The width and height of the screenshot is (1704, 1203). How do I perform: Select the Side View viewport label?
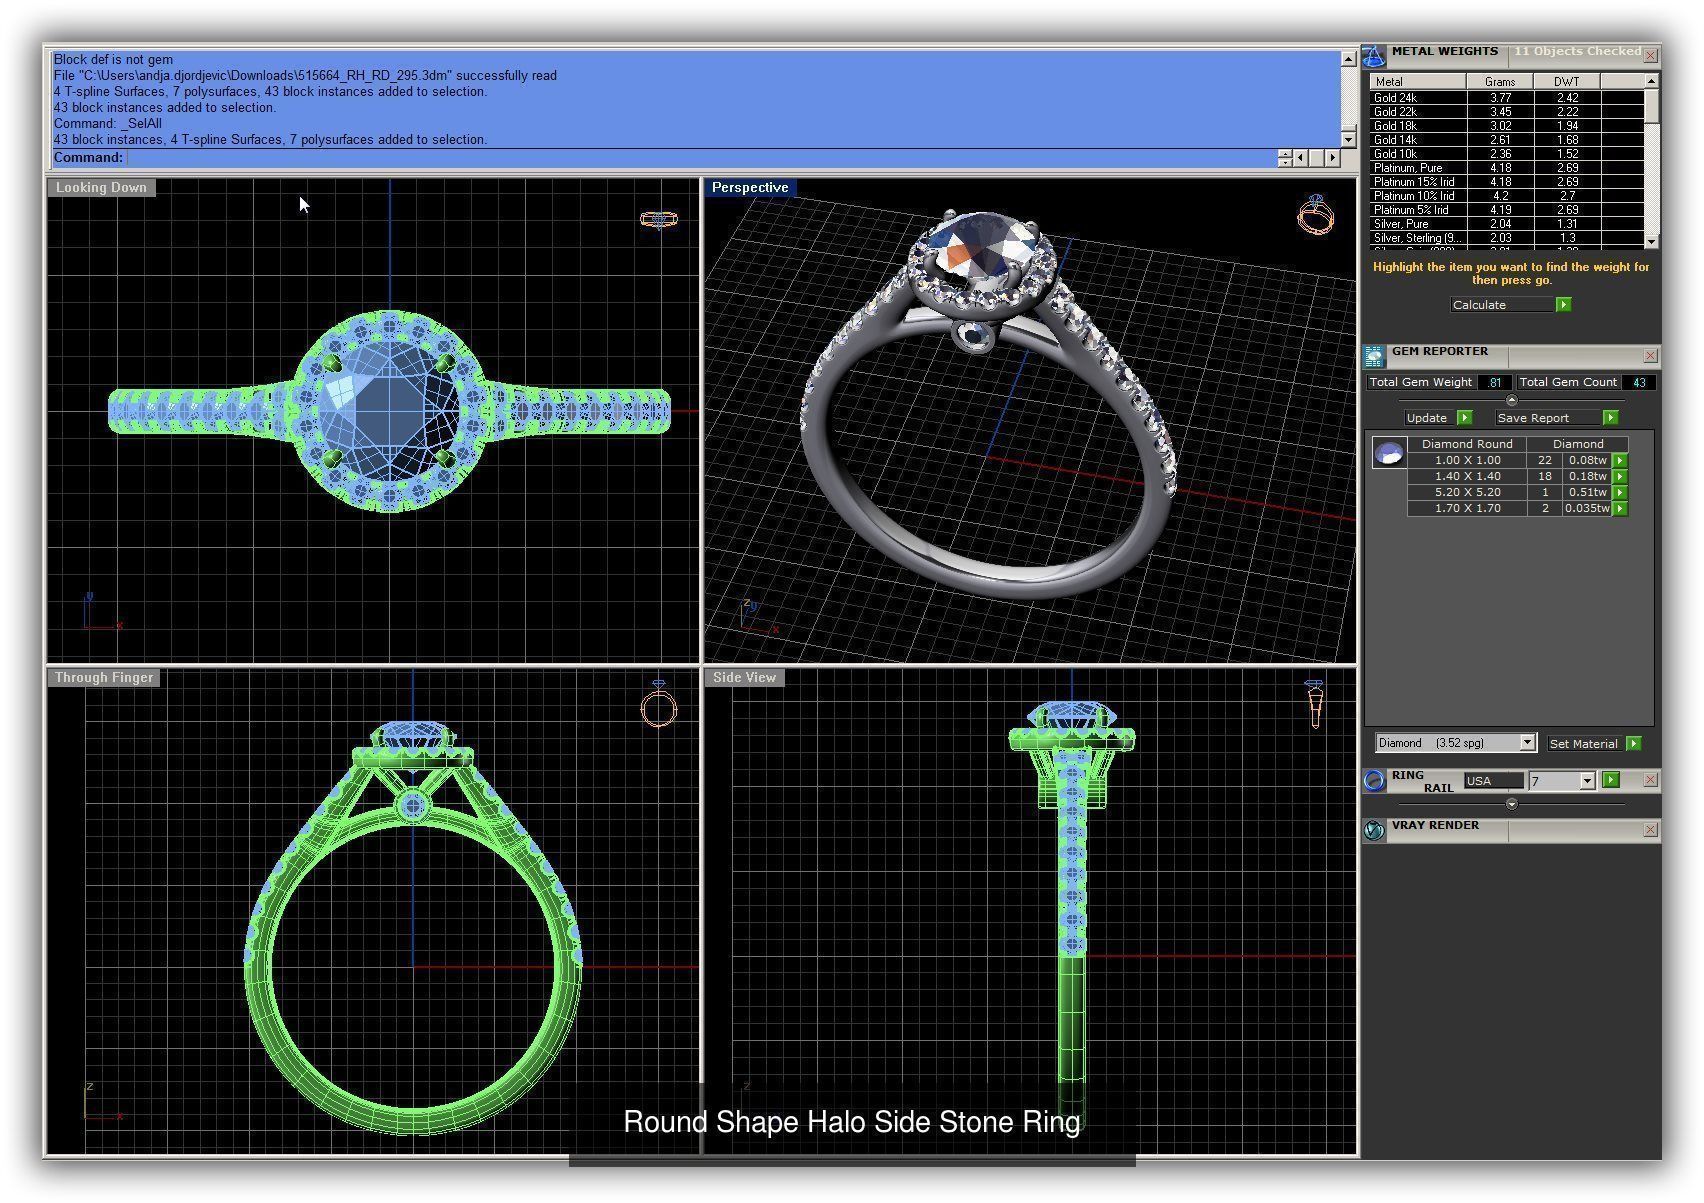coord(744,678)
